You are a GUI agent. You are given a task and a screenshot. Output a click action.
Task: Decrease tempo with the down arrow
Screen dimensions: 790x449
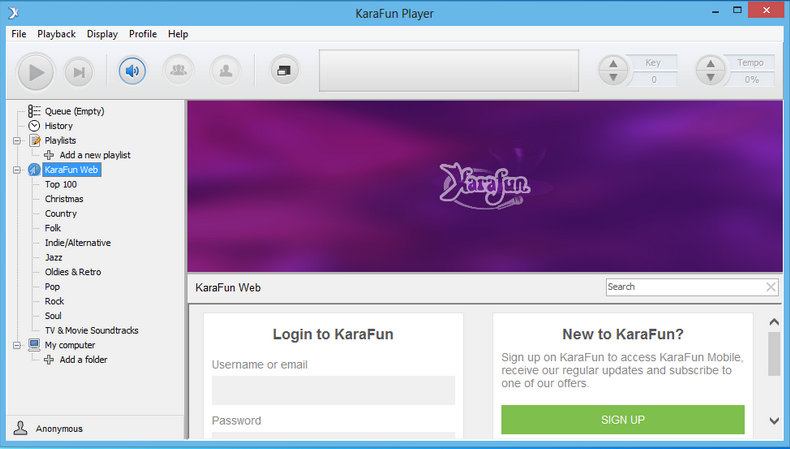(x=710, y=77)
